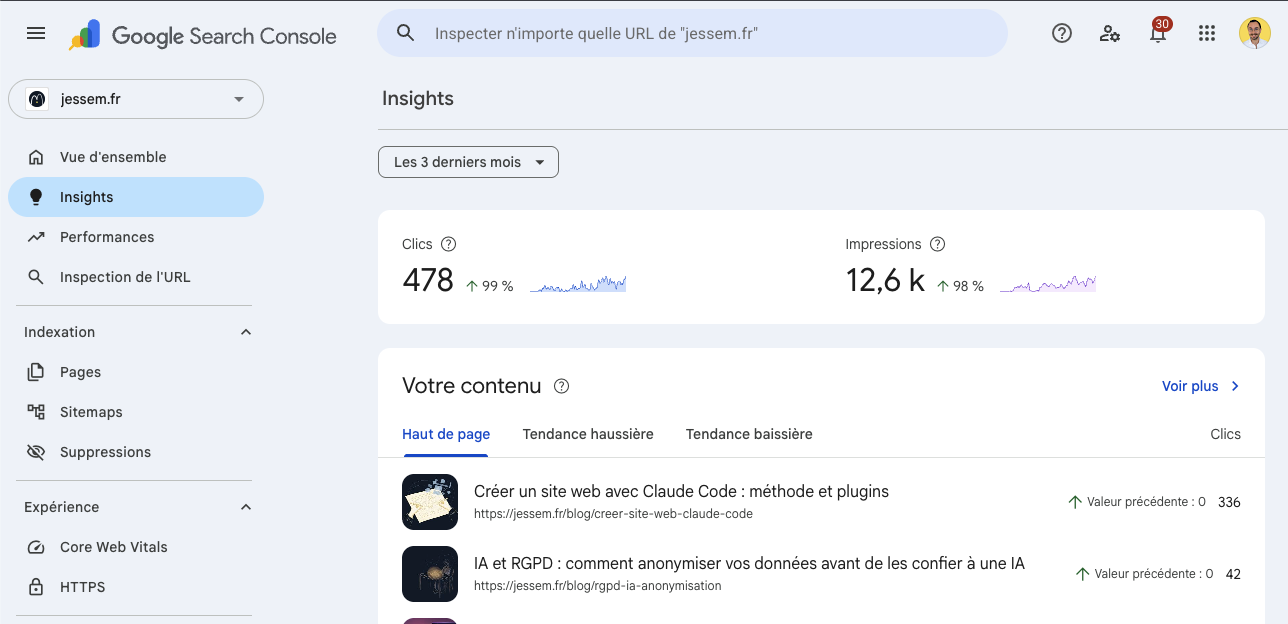Click the creer-site-web-claude-code URL
Viewport: 1288px width, 624px height.
[613, 514]
